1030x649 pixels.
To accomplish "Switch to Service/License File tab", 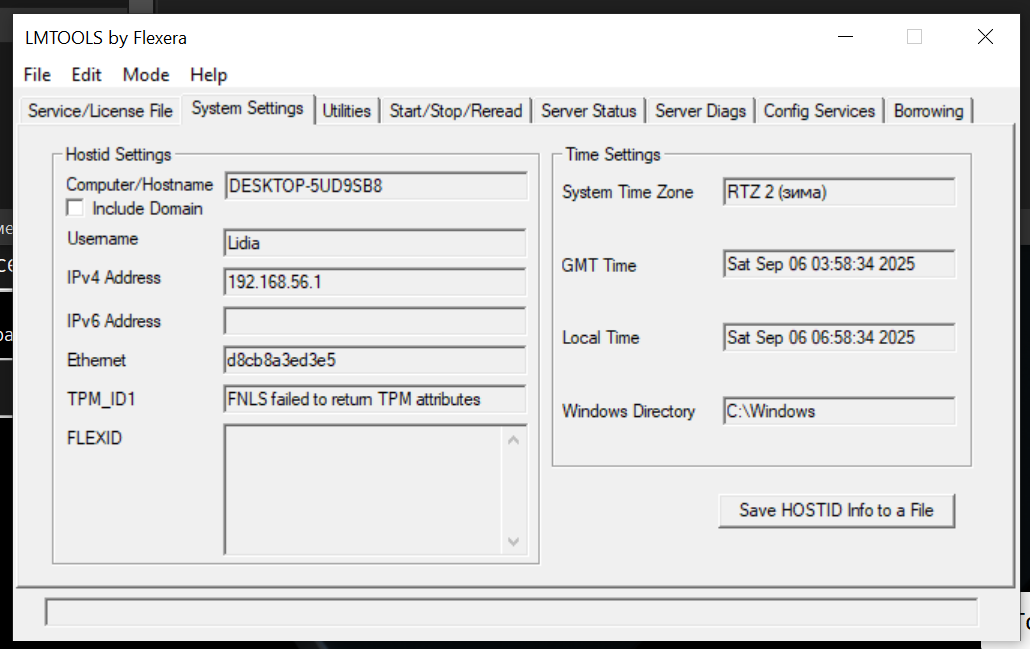I will pyautogui.click(x=100, y=111).
